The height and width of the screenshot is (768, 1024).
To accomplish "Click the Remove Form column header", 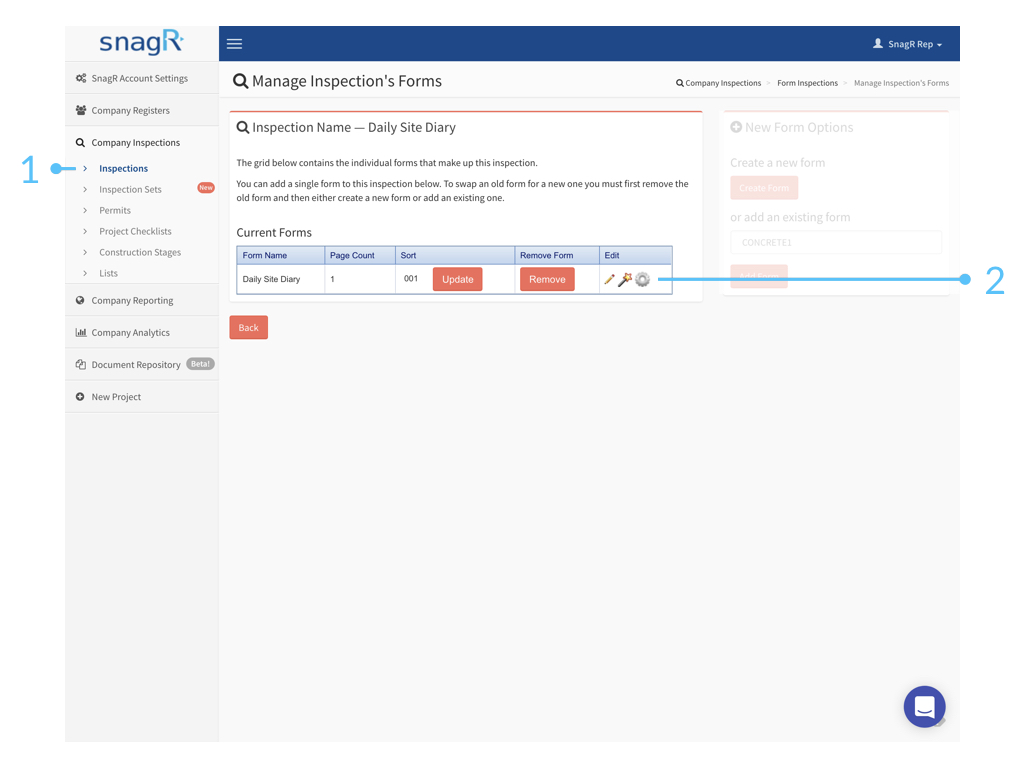I will coord(557,255).
